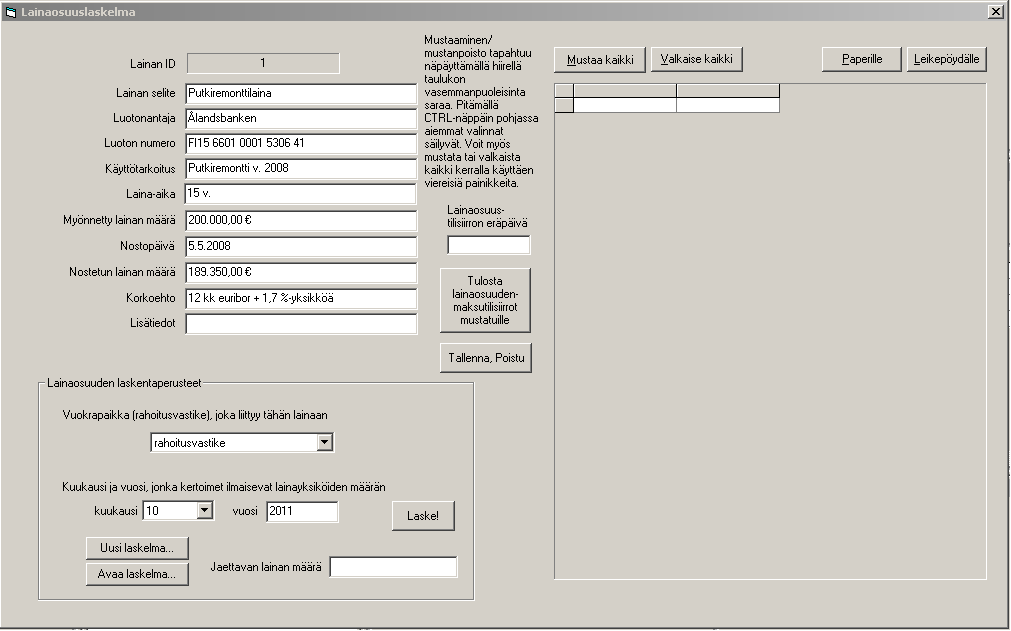Click second data cell in table row

pyautogui.click(x=728, y=105)
